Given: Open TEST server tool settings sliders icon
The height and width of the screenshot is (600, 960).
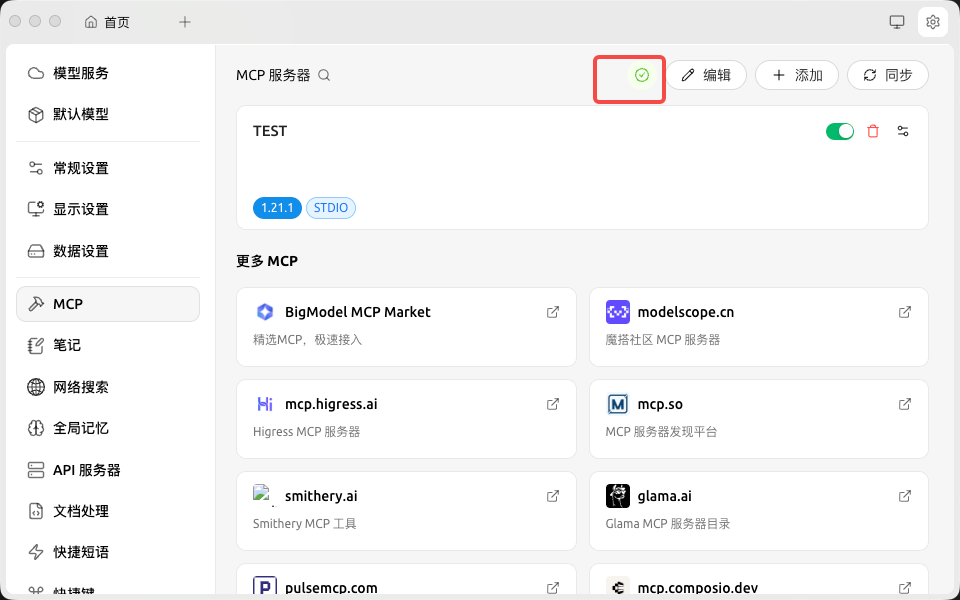Looking at the screenshot, I should [903, 131].
